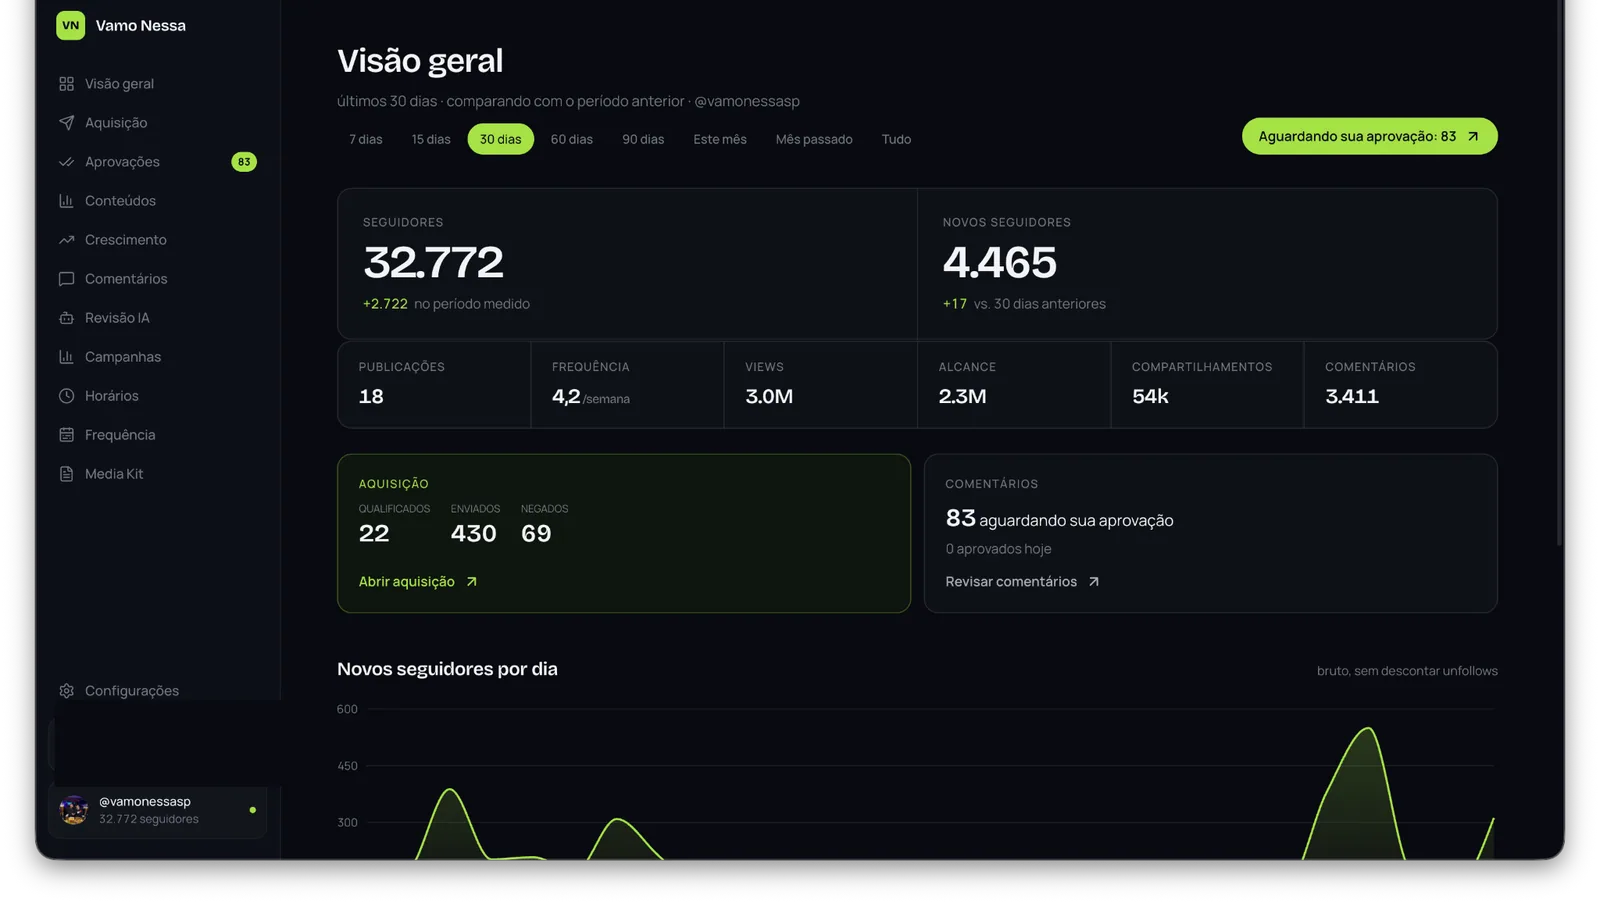
Task: Click the Conteúdos bar chart icon
Action: click(66, 201)
